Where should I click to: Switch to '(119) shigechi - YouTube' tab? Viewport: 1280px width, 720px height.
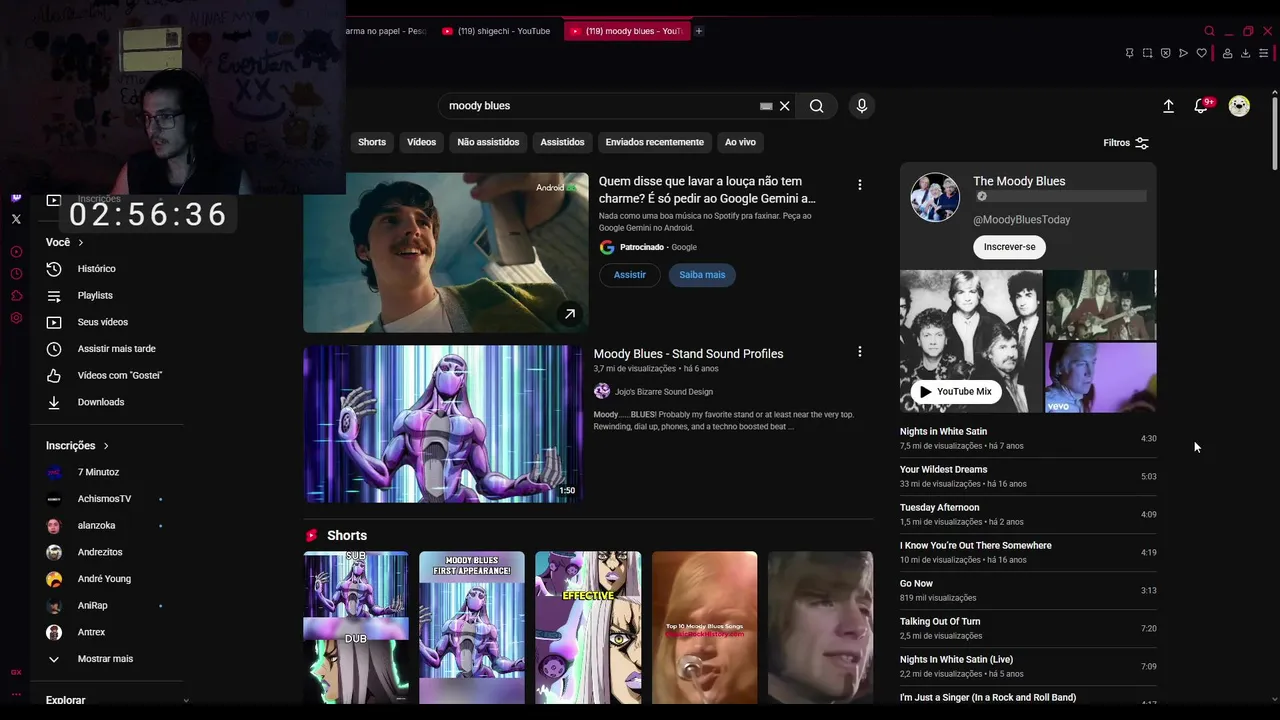(496, 31)
